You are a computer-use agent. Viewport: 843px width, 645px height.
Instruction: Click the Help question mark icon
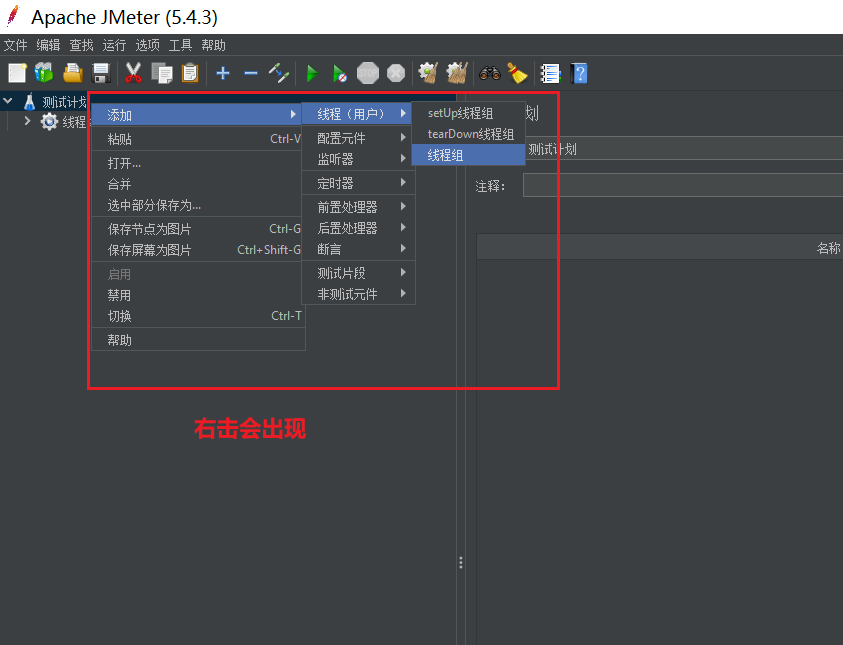point(579,73)
